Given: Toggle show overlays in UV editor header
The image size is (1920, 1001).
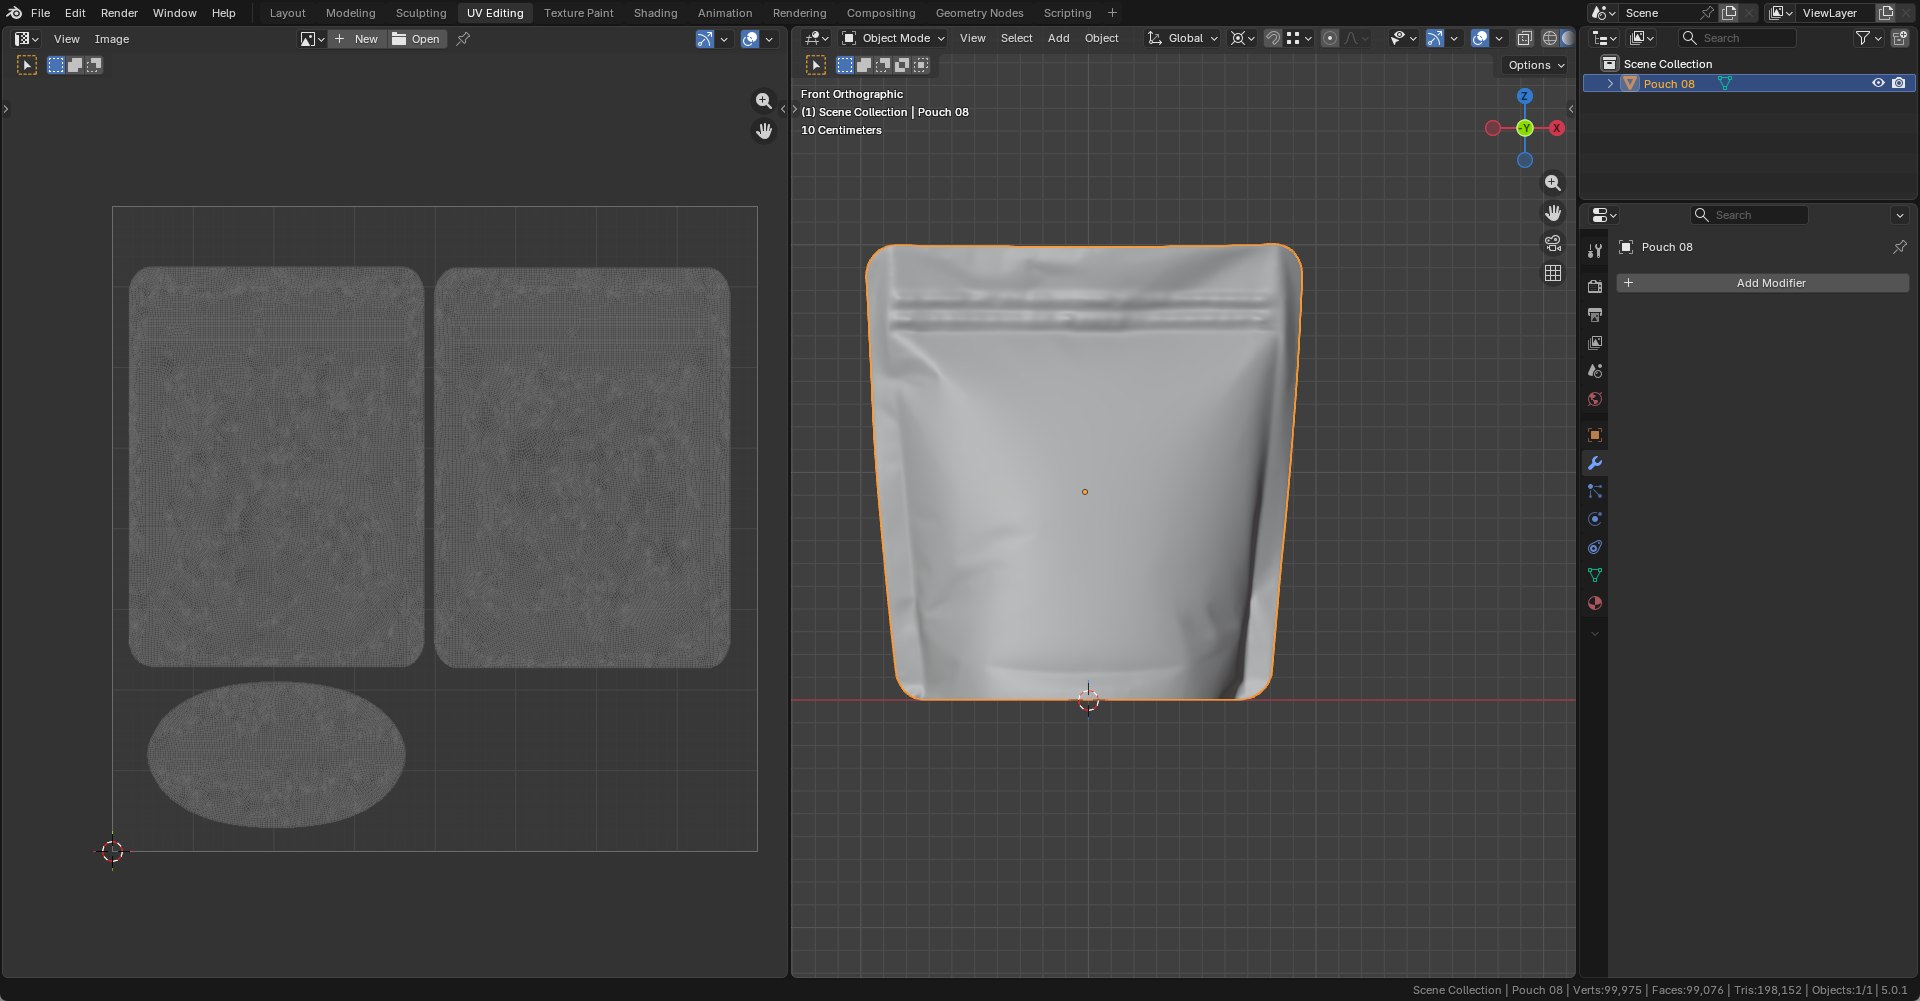Looking at the screenshot, I should tap(750, 39).
